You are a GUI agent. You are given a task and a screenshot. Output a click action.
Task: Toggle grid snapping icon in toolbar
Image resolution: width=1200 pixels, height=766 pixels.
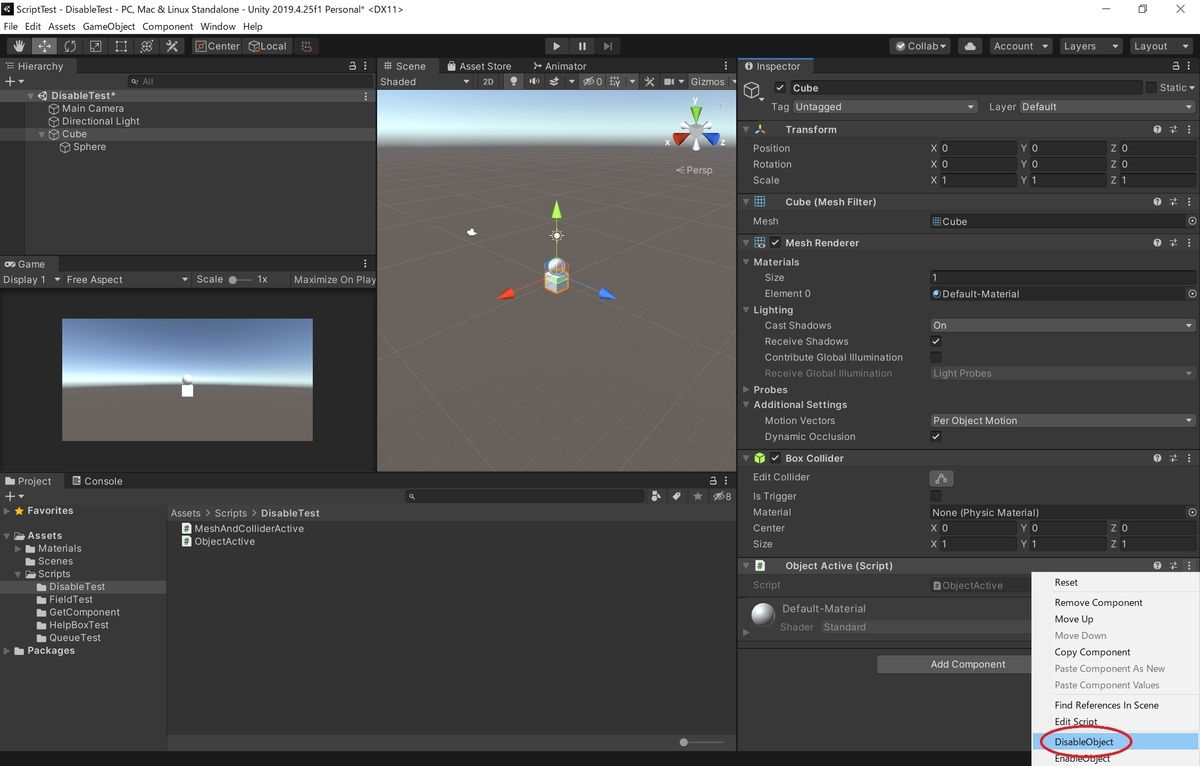(307, 46)
